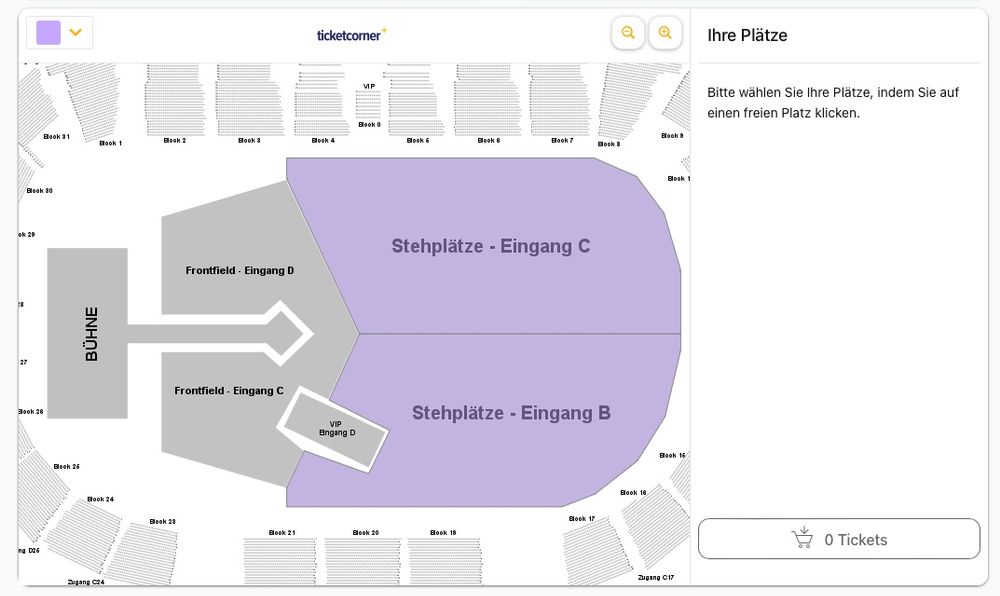Click the zoom in magnifier icon

(665, 32)
